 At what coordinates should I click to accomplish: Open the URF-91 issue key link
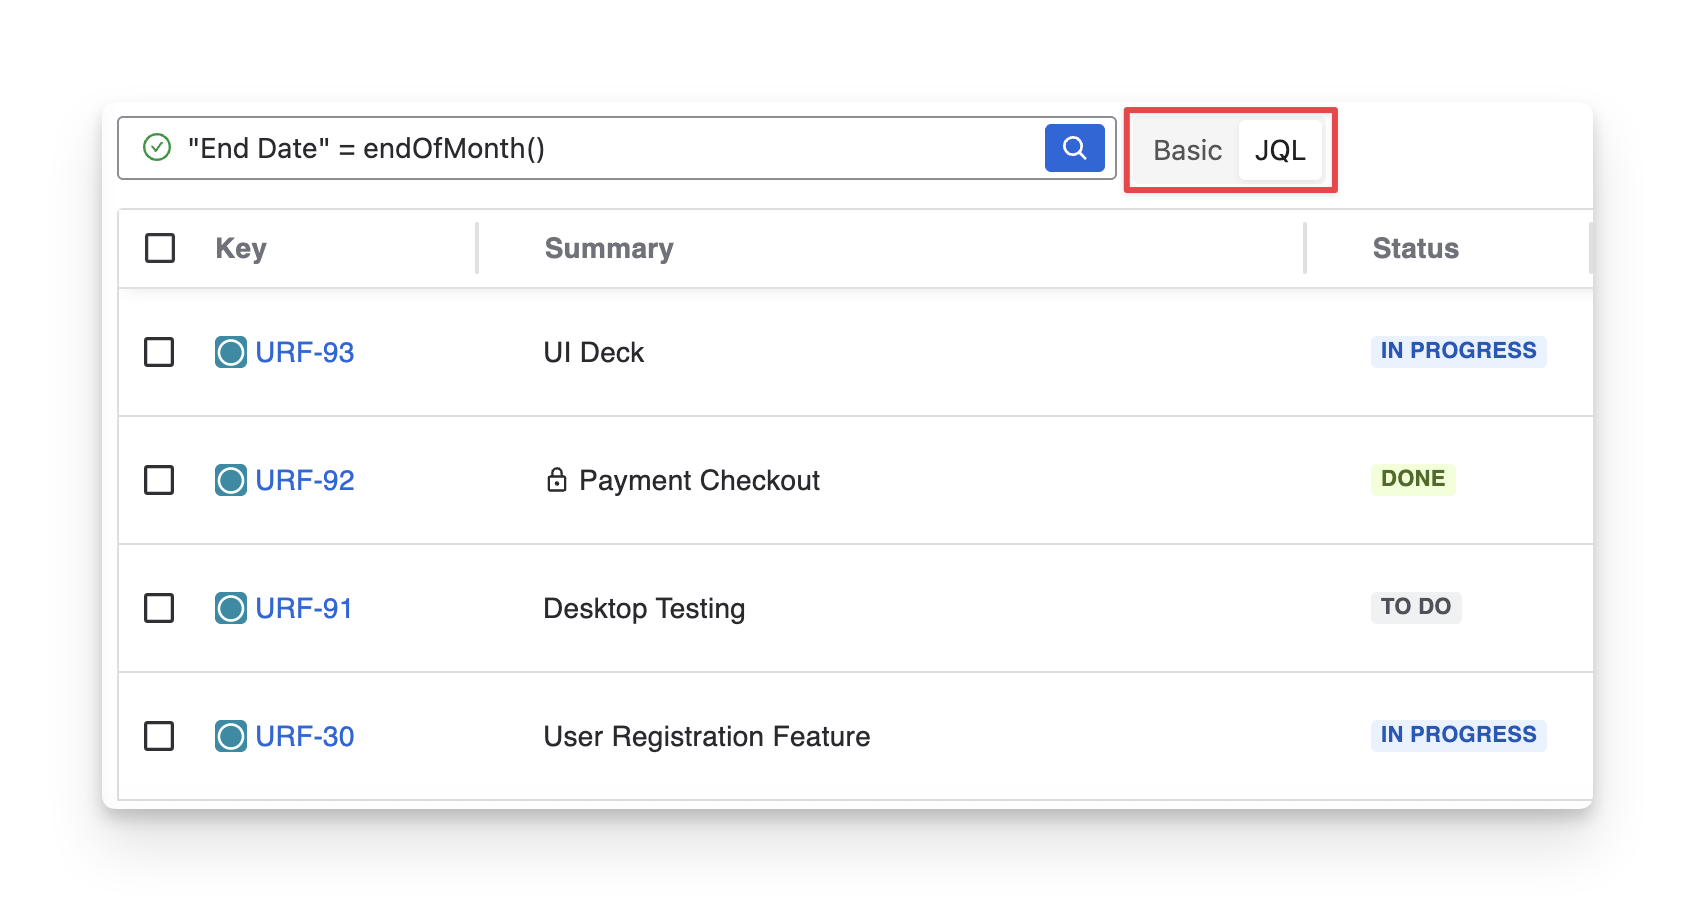(x=304, y=608)
